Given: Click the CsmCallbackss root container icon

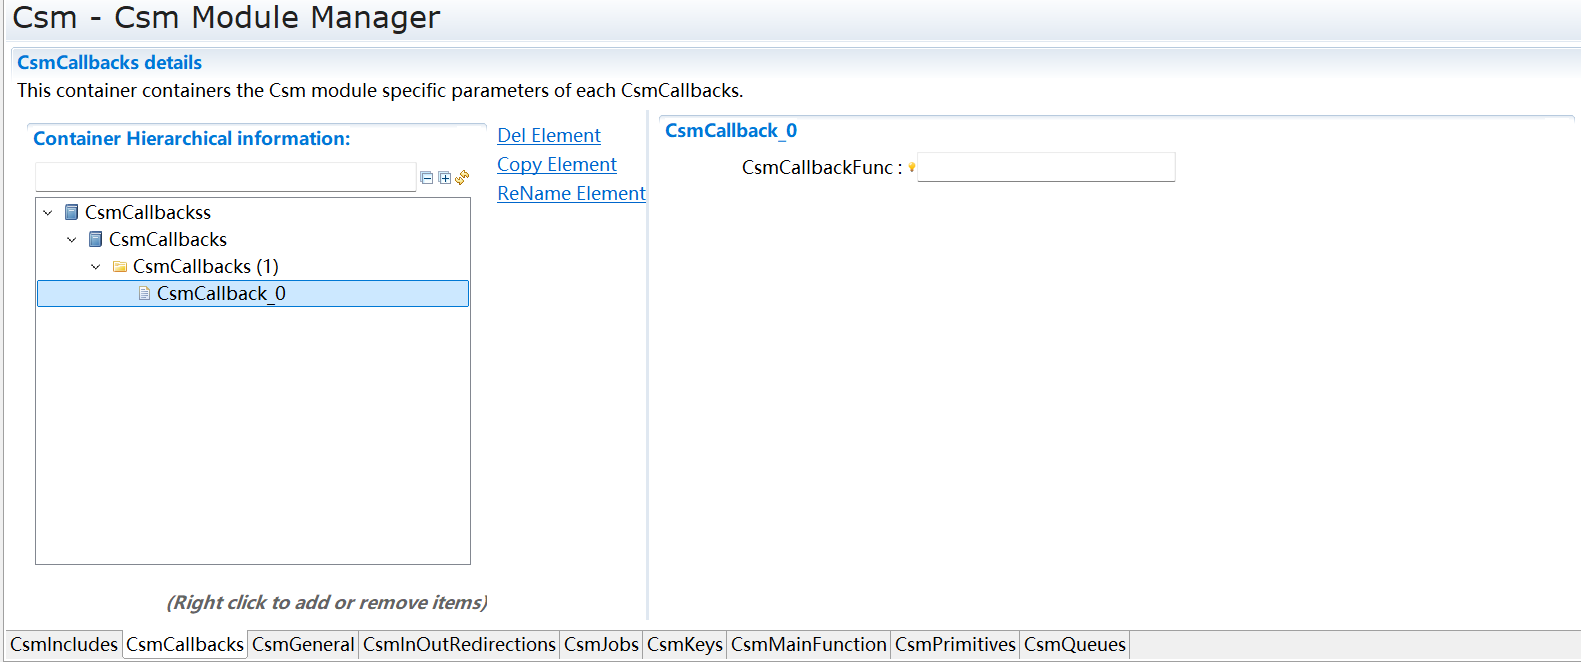Looking at the screenshot, I should 72,212.
